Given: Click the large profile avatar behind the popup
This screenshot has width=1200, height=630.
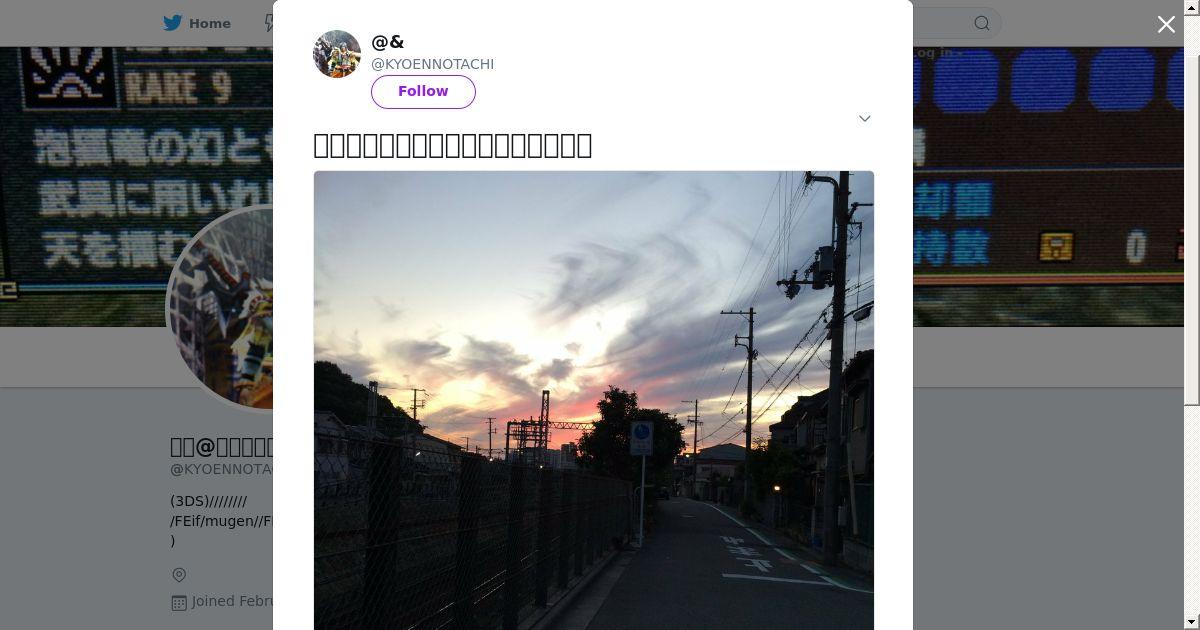Looking at the screenshot, I should [x=222, y=308].
